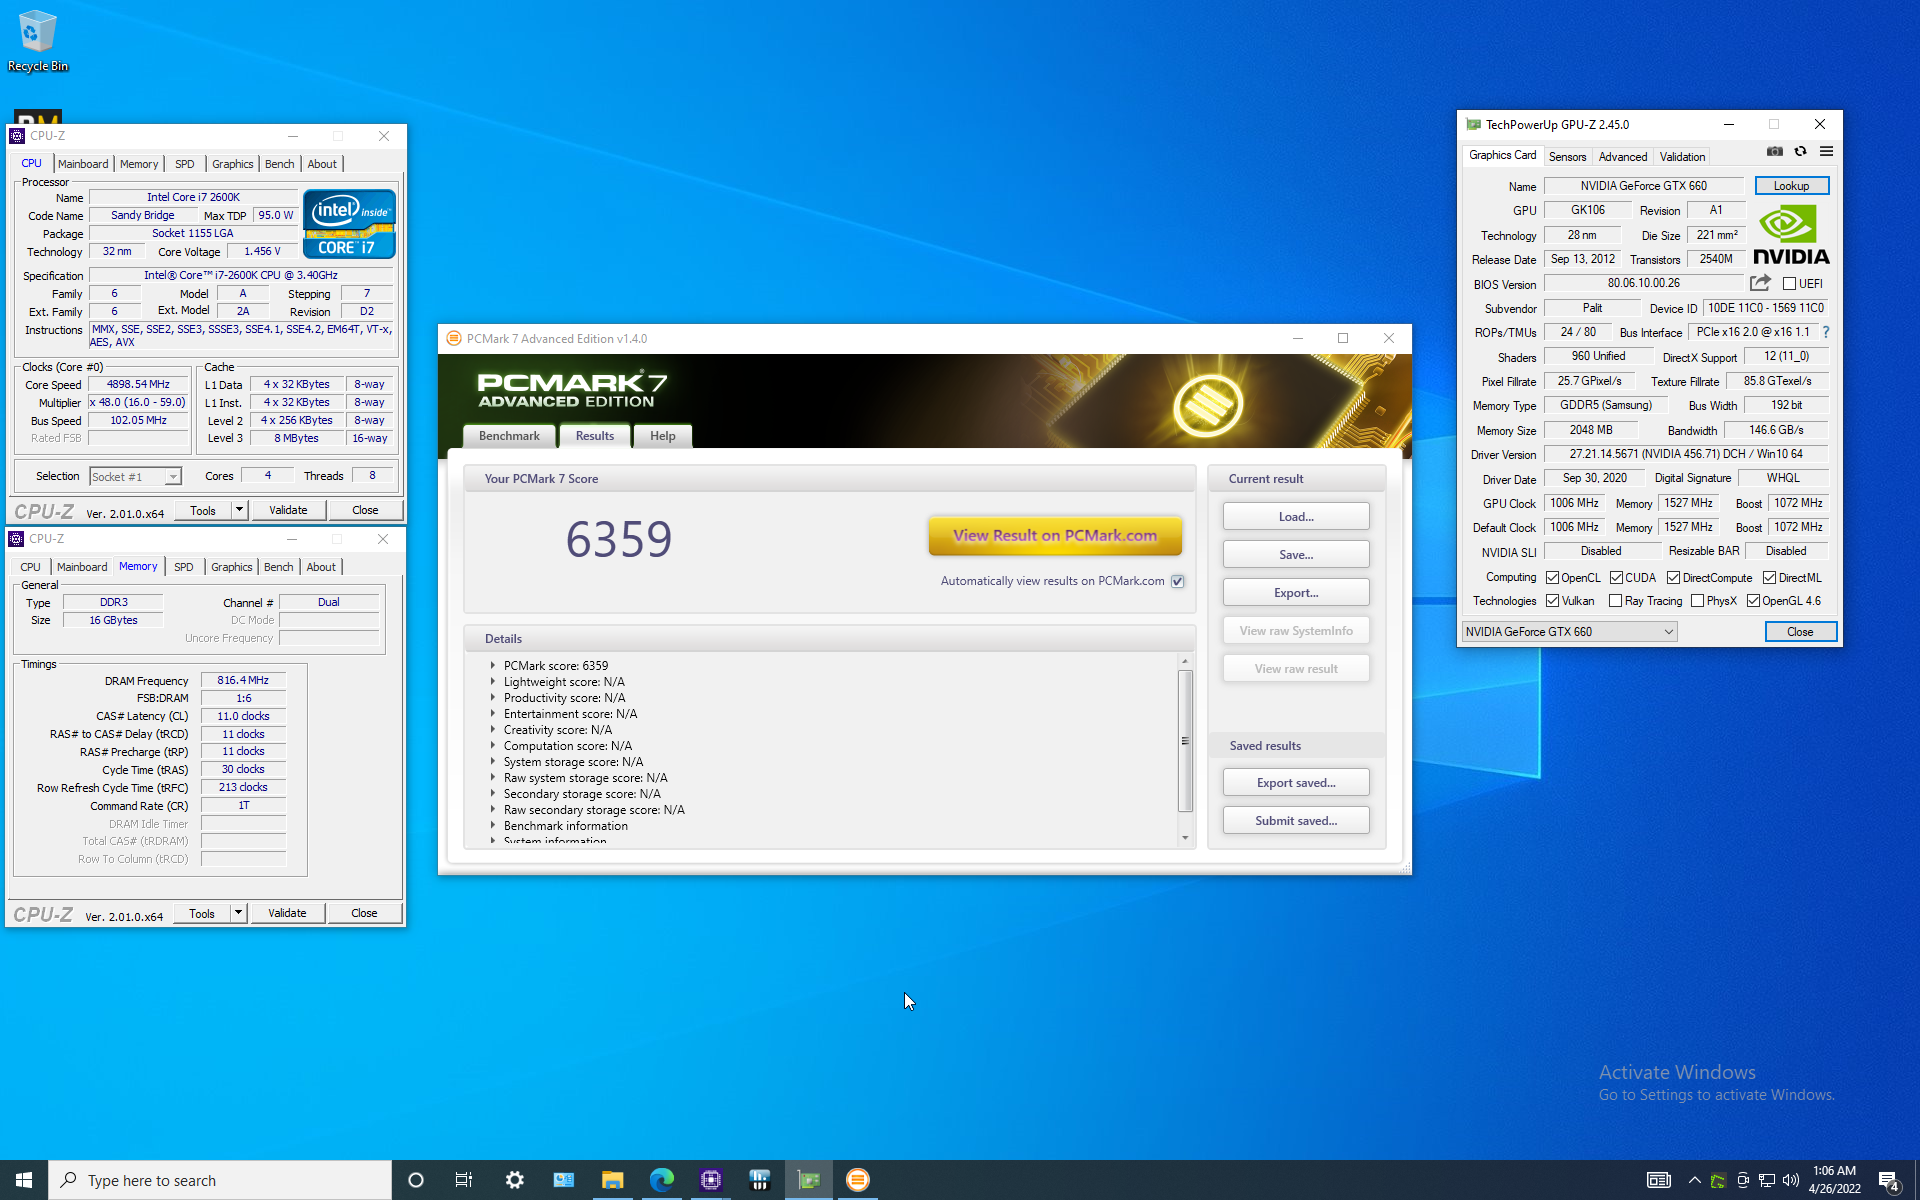
Task: Click the Intel Core i7 logo in CPU-Z
Action: [x=349, y=224]
